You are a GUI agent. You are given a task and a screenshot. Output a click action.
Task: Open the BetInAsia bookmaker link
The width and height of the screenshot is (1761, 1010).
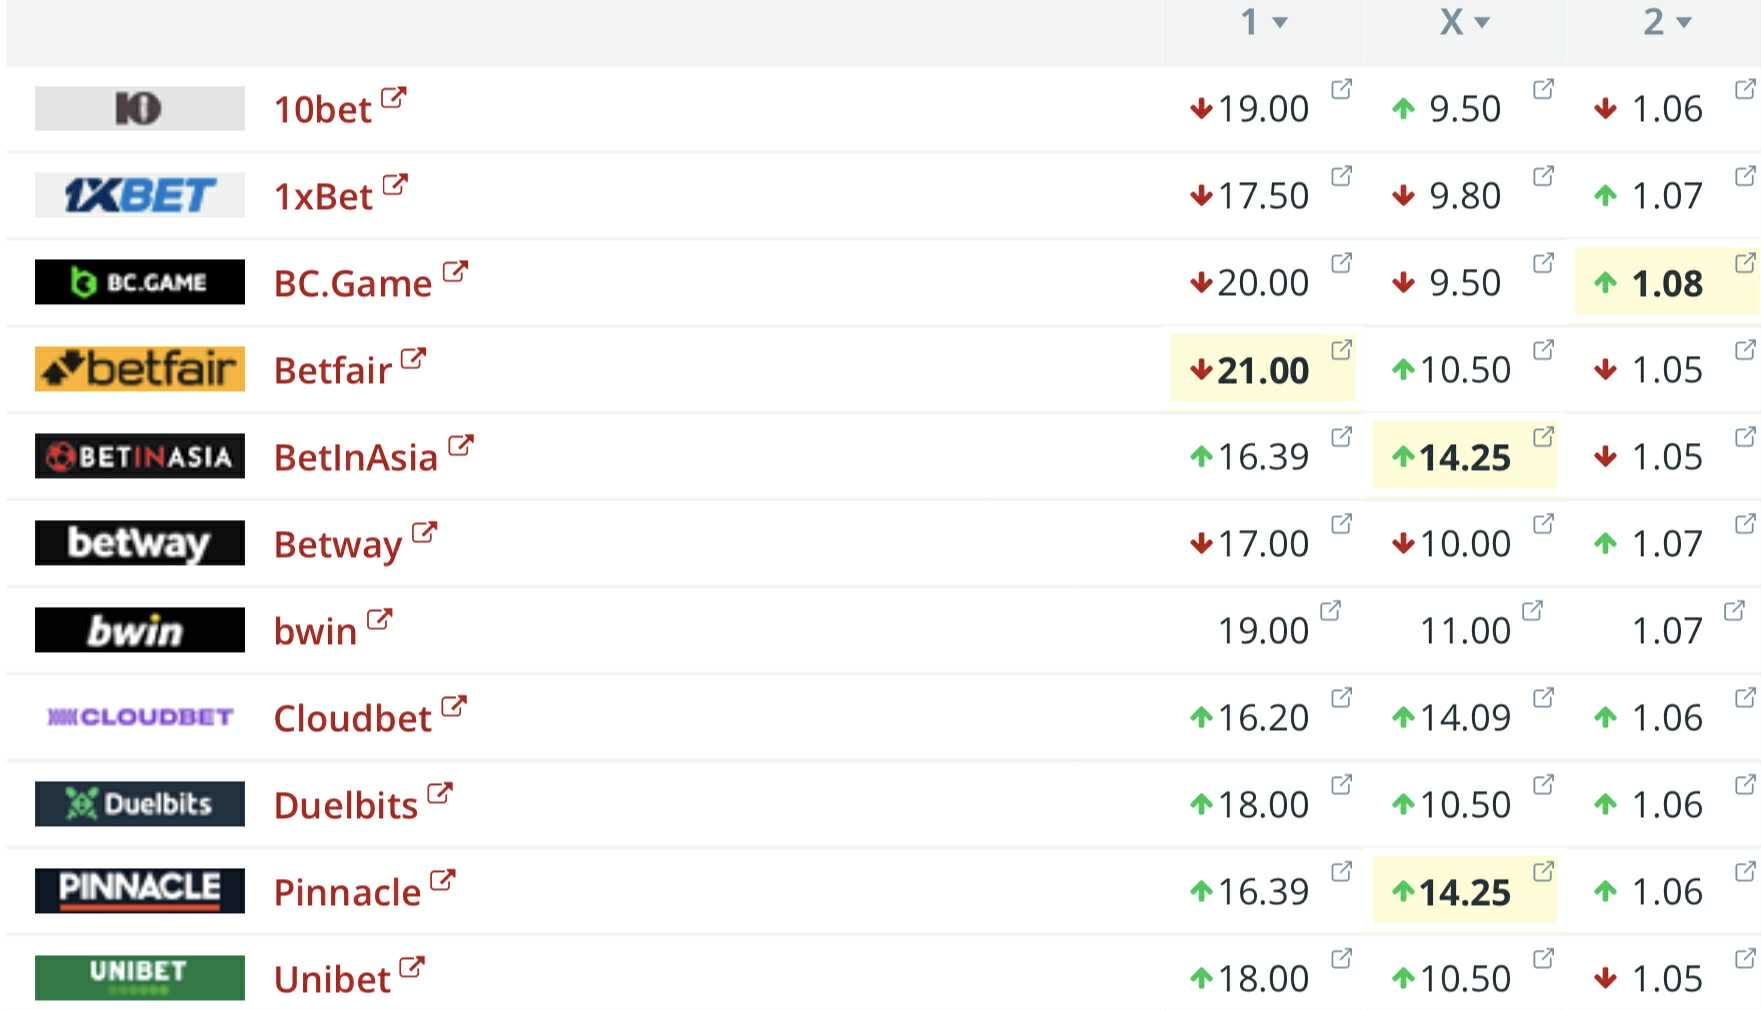click(356, 457)
